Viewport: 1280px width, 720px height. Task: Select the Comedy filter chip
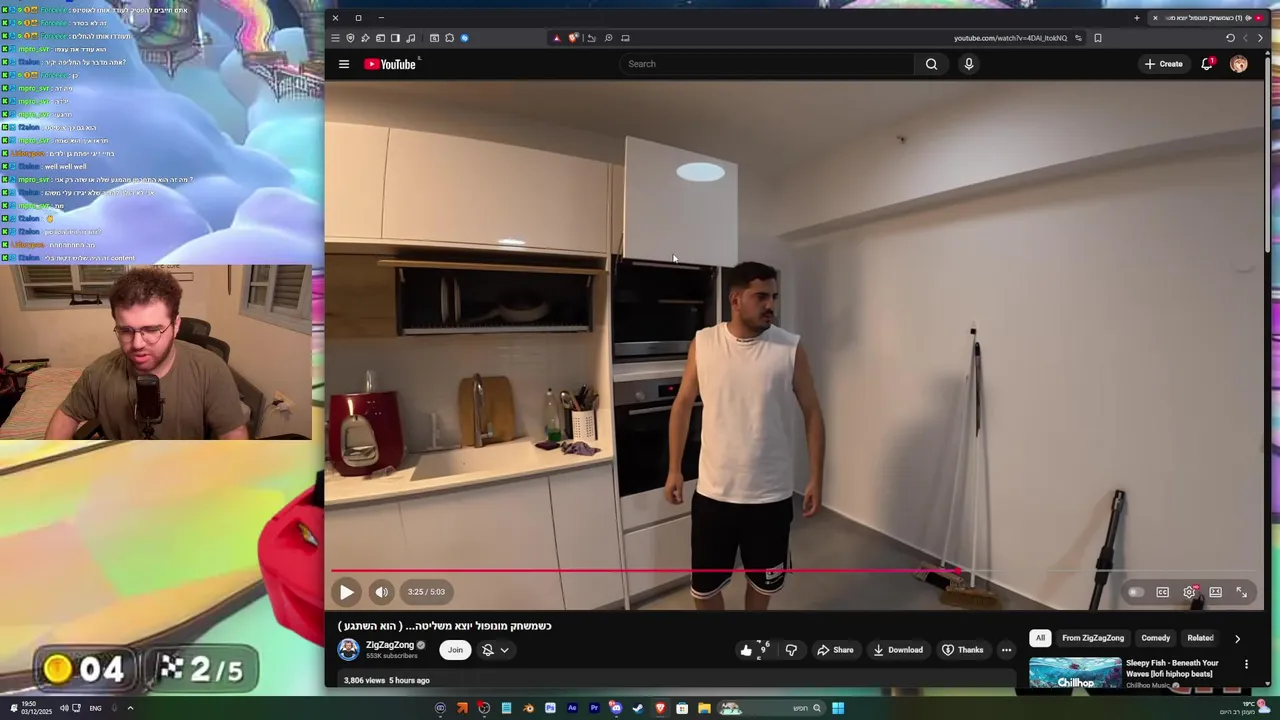point(1156,638)
